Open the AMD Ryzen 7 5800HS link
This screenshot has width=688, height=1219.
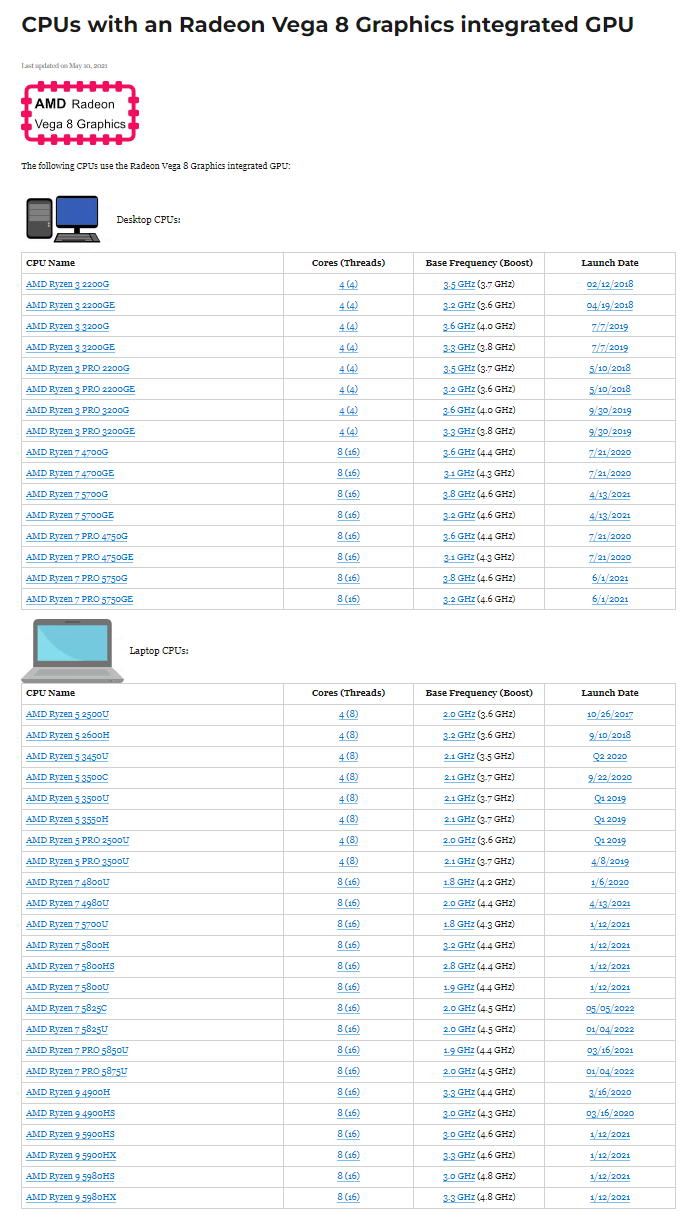coord(70,967)
